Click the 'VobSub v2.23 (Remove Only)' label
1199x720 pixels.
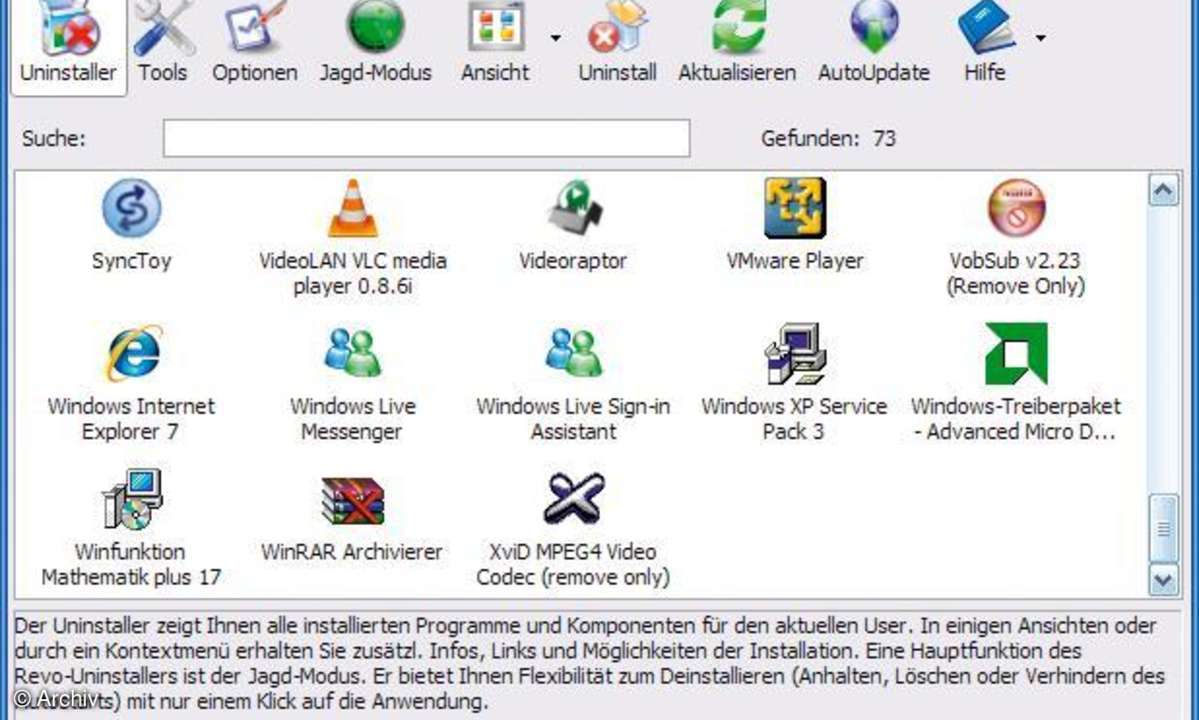tap(1015, 274)
